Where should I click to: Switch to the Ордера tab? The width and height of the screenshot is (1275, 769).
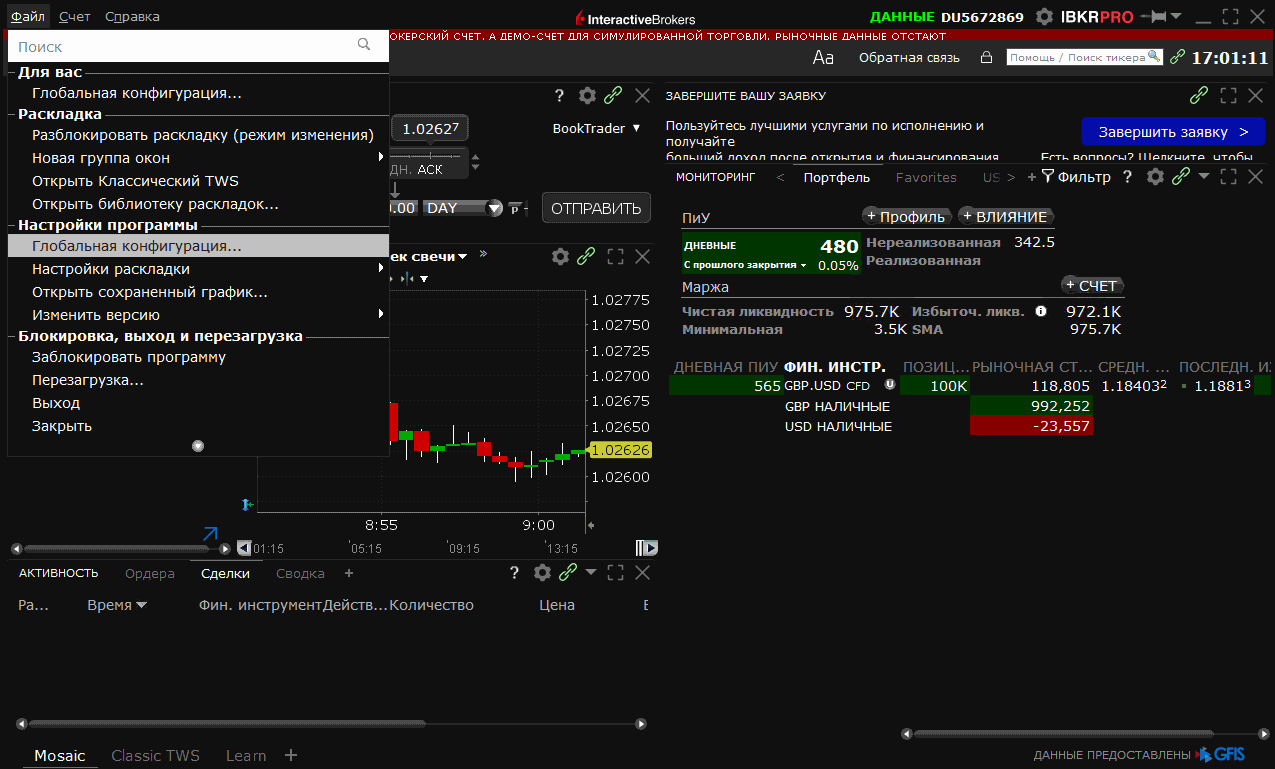point(150,573)
